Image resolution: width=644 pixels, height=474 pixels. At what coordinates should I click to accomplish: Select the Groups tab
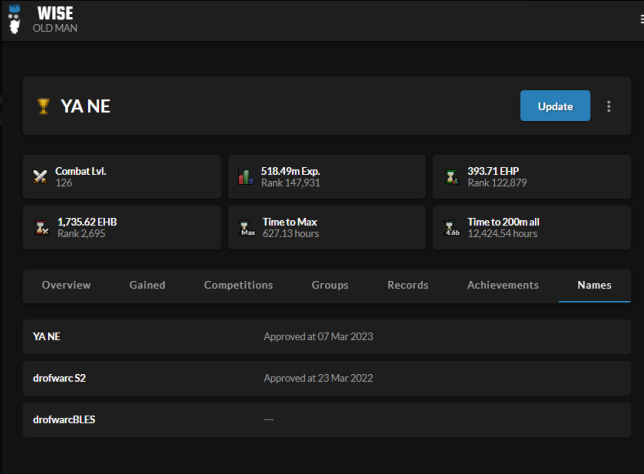pos(330,285)
